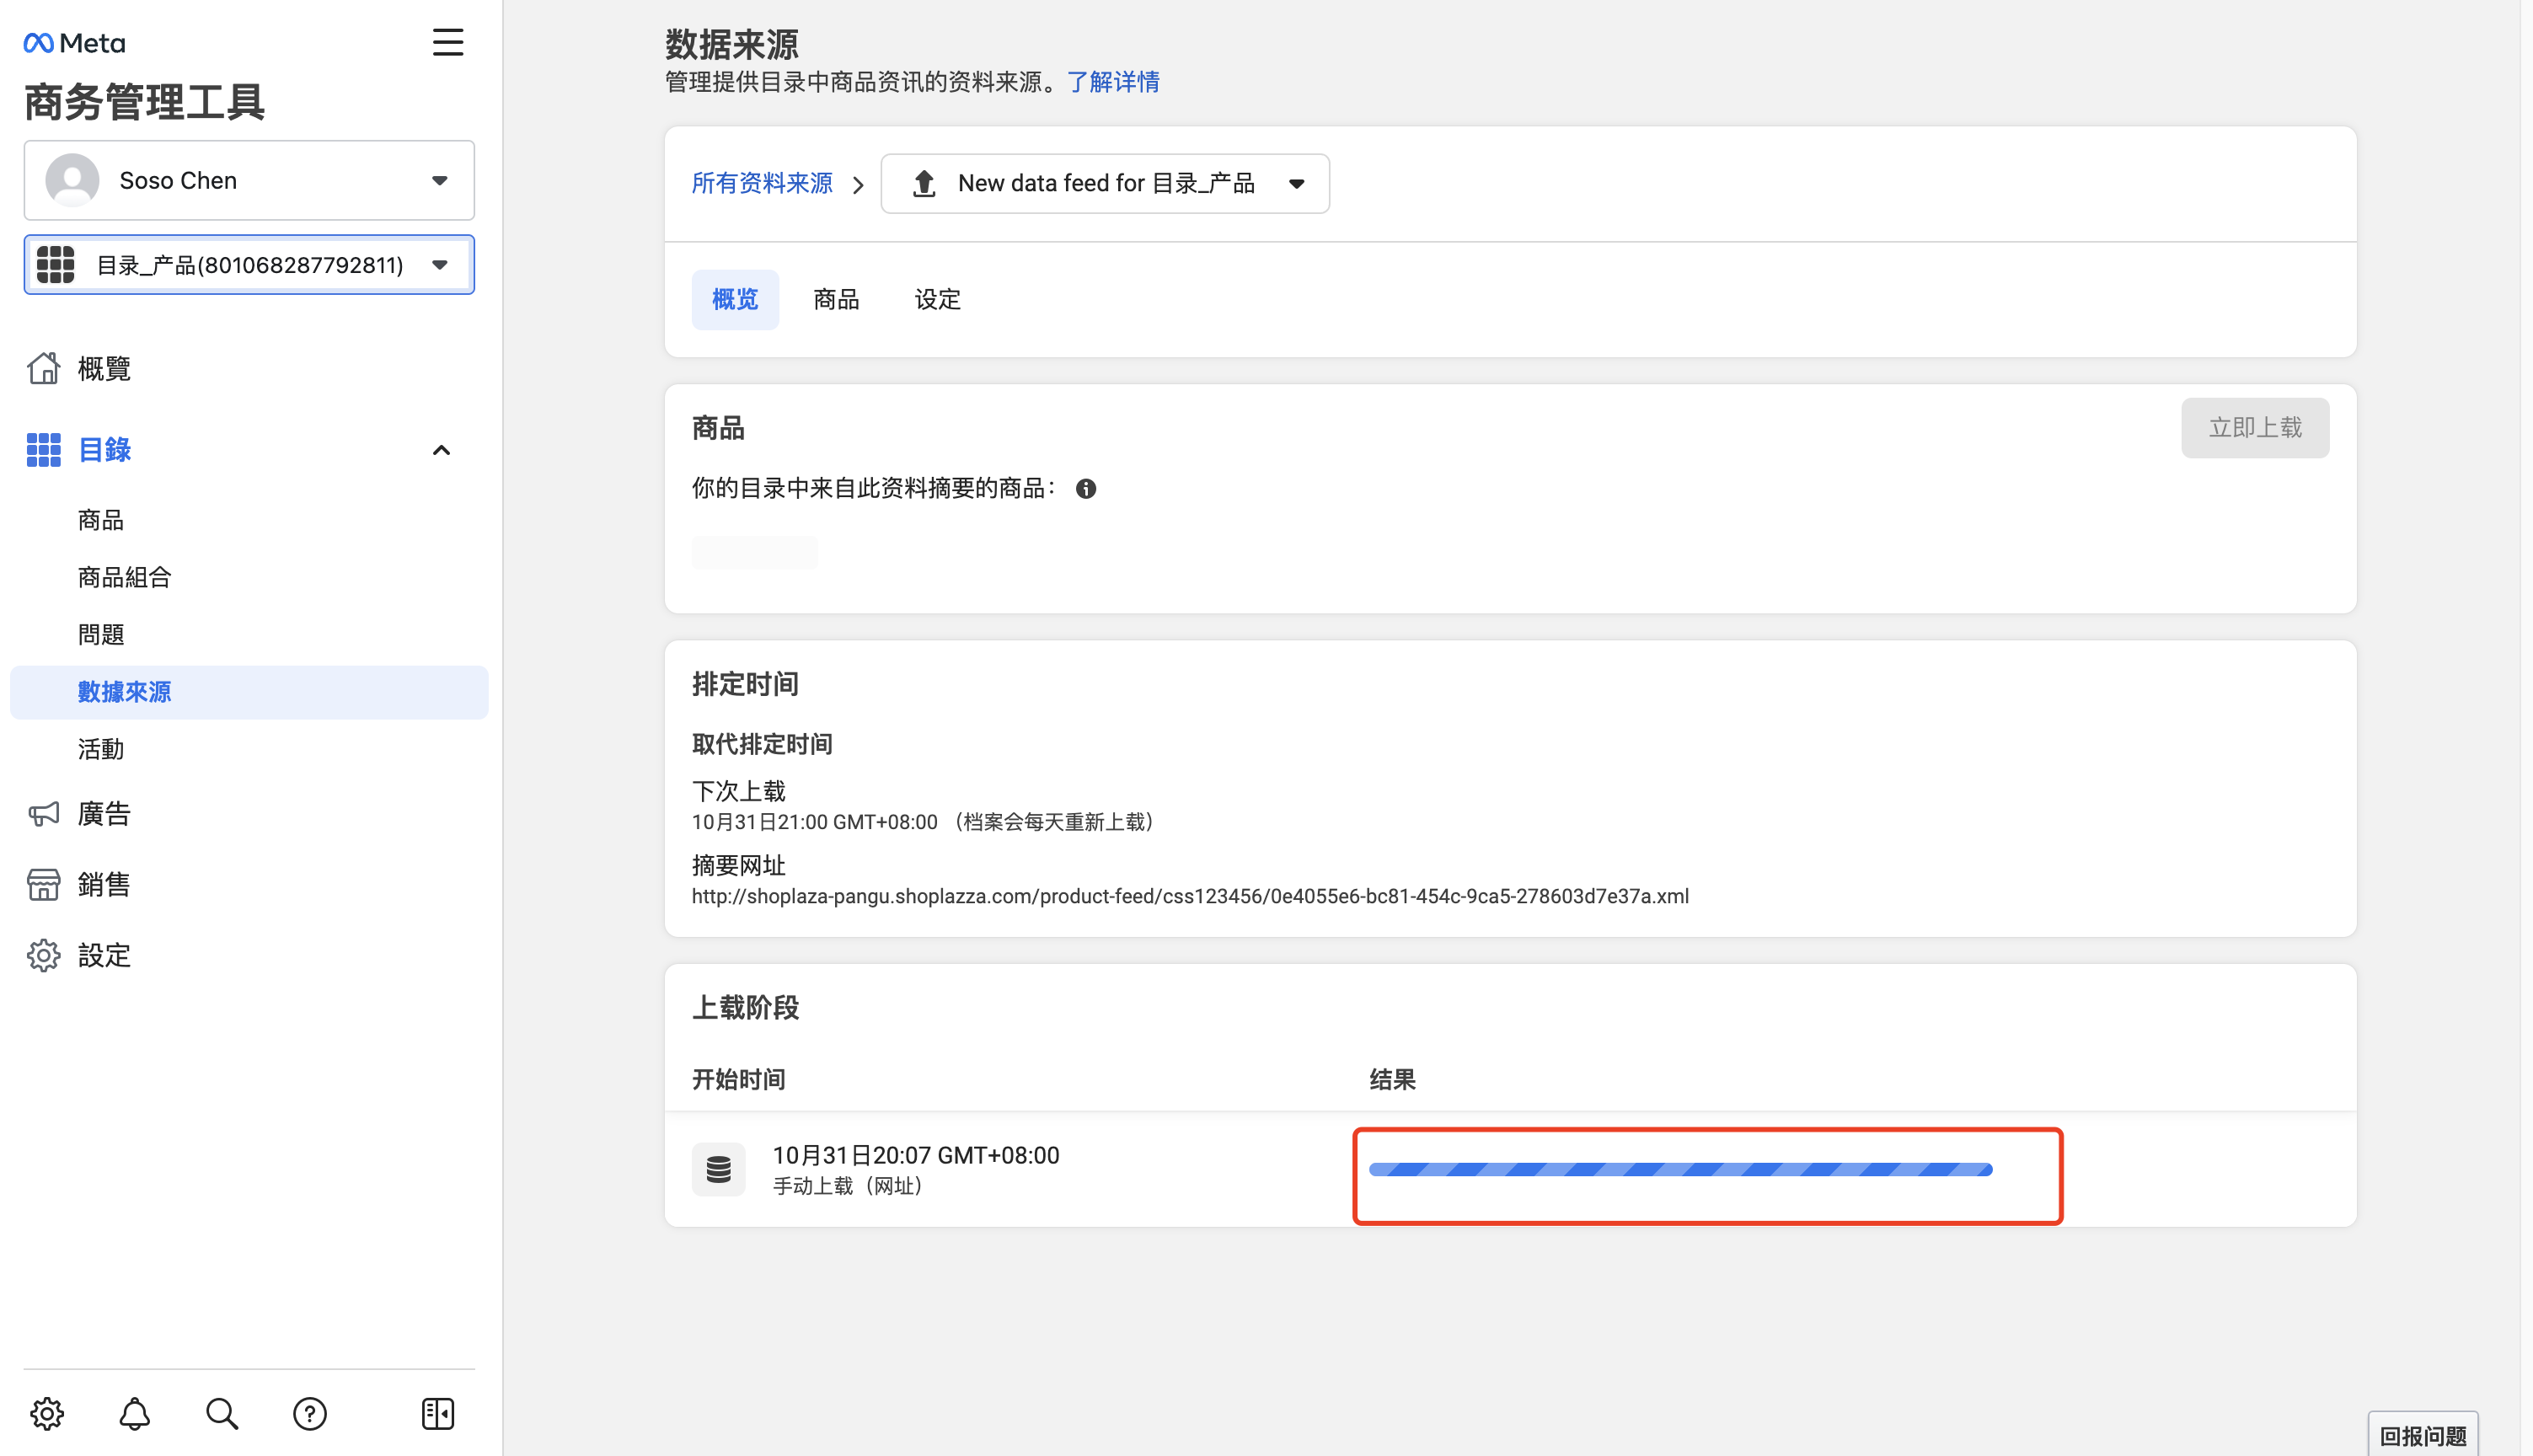The height and width of the screenshot is (1456, 2533).
Task: Click the database icon in upload row
Action: pos(718,1169)
